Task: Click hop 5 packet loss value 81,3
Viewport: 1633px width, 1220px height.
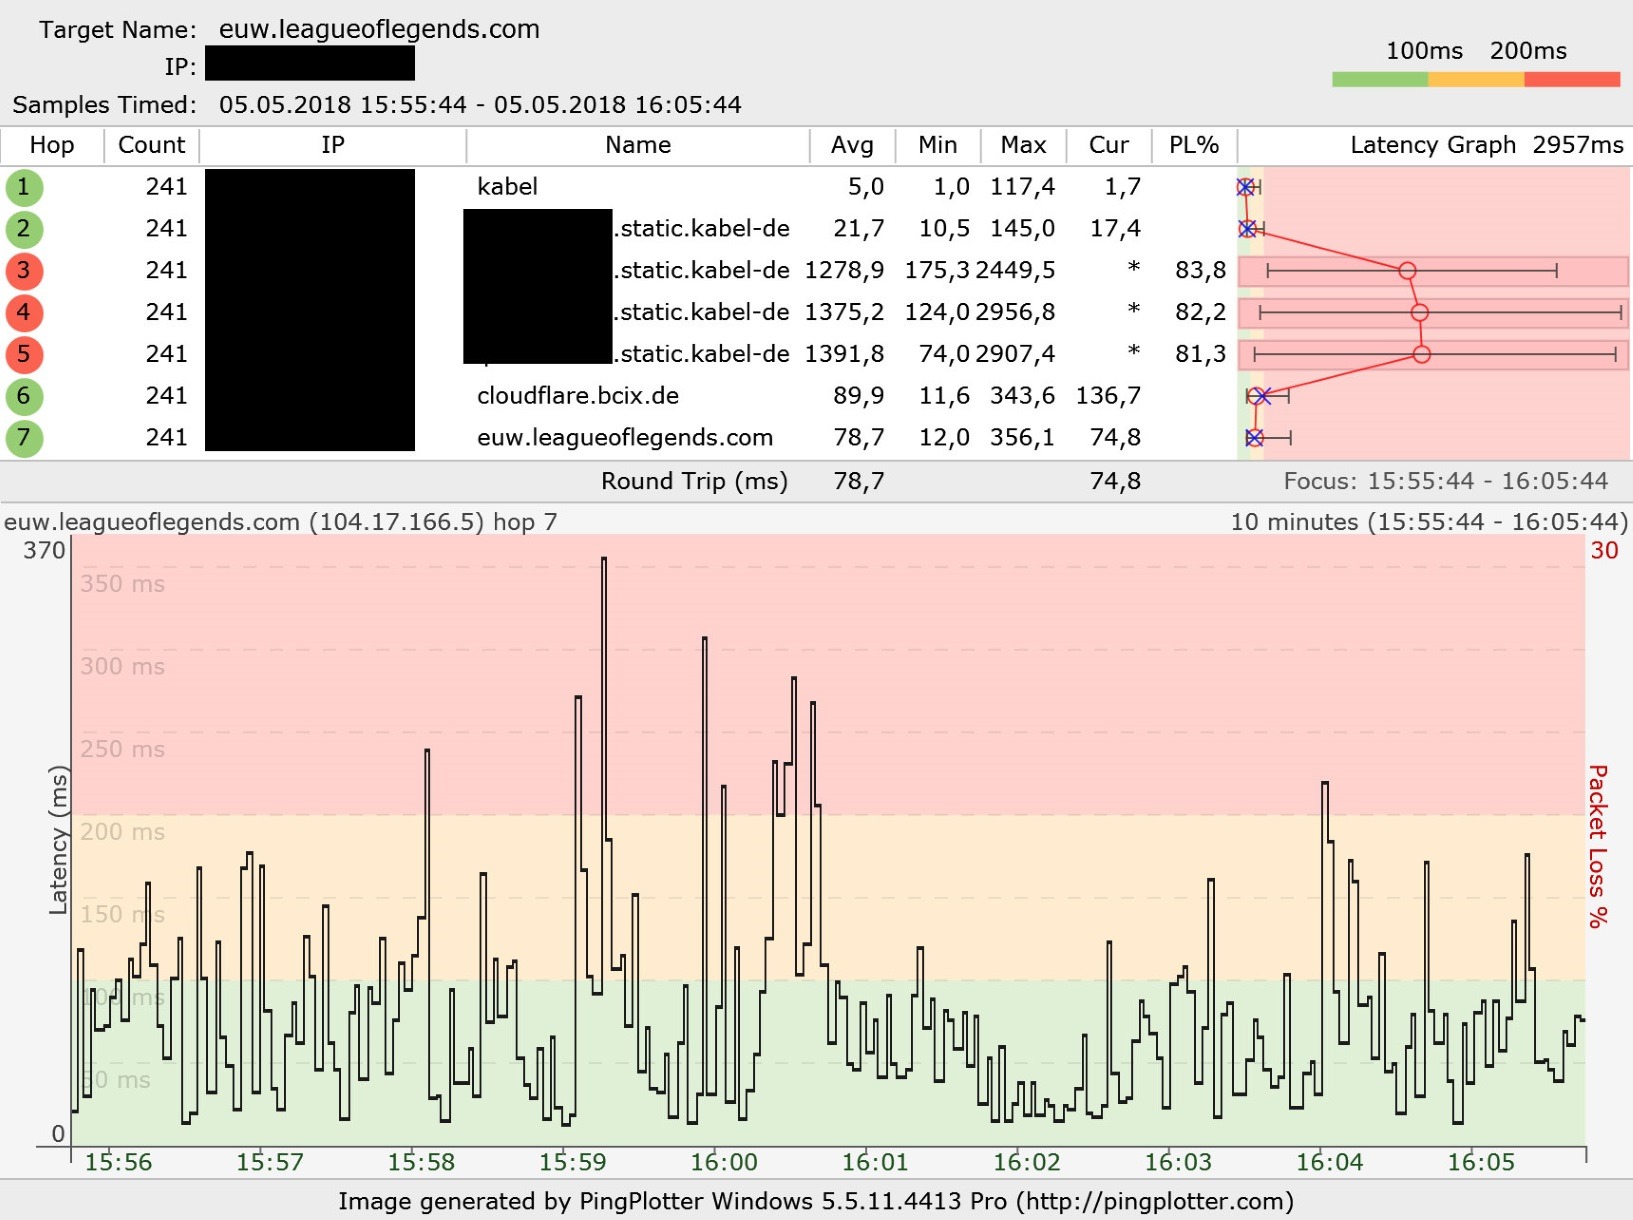Action: [1200, 354]
